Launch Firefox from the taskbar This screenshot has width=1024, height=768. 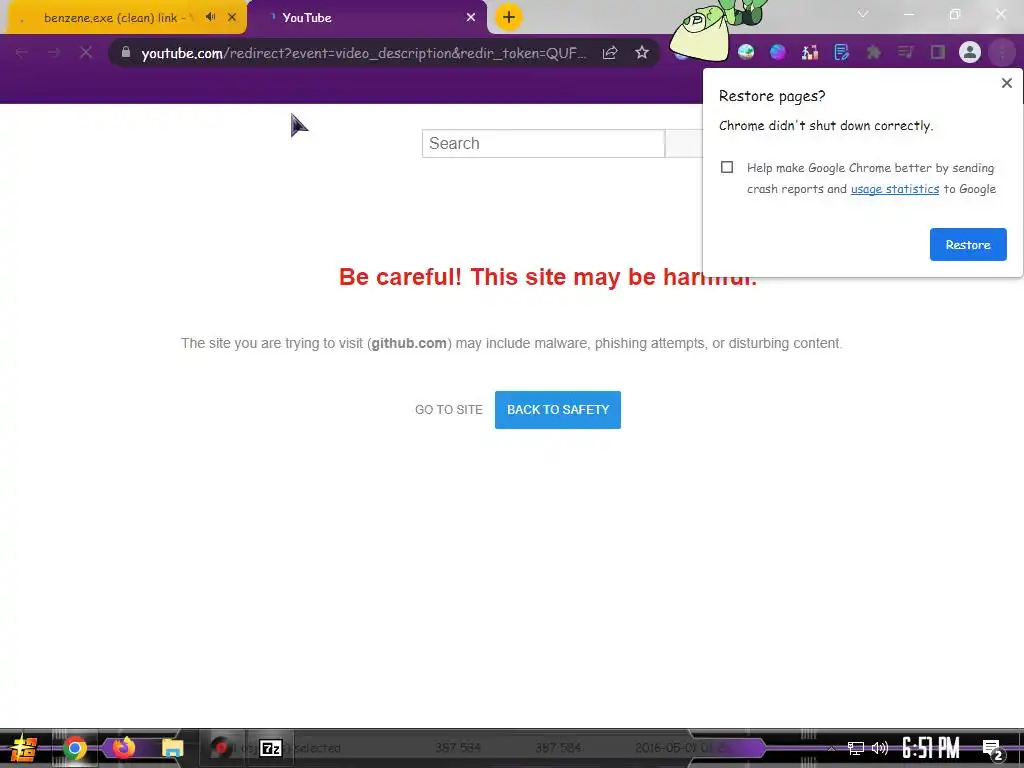coord(123,747)
